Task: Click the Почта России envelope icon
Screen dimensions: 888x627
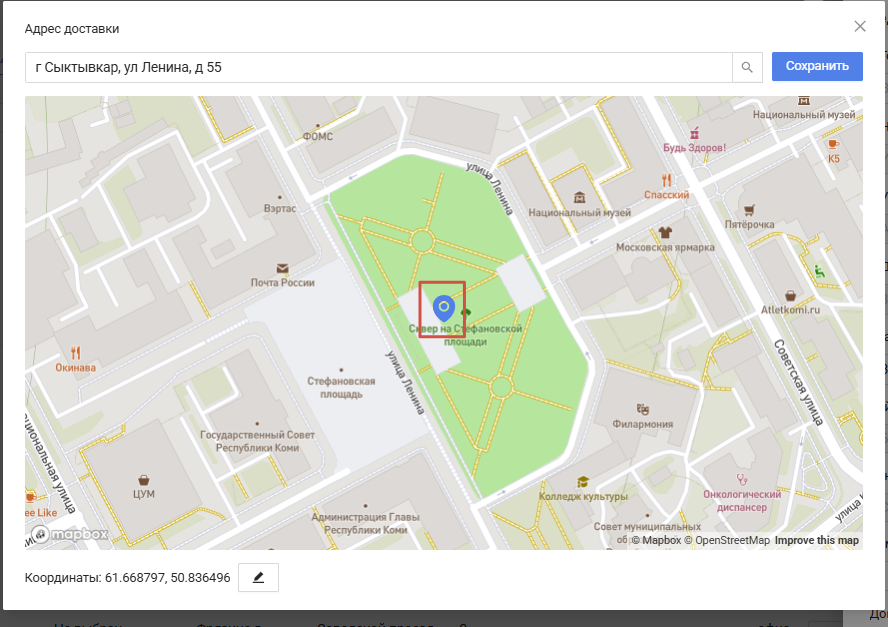Action: tap(283, 268)
